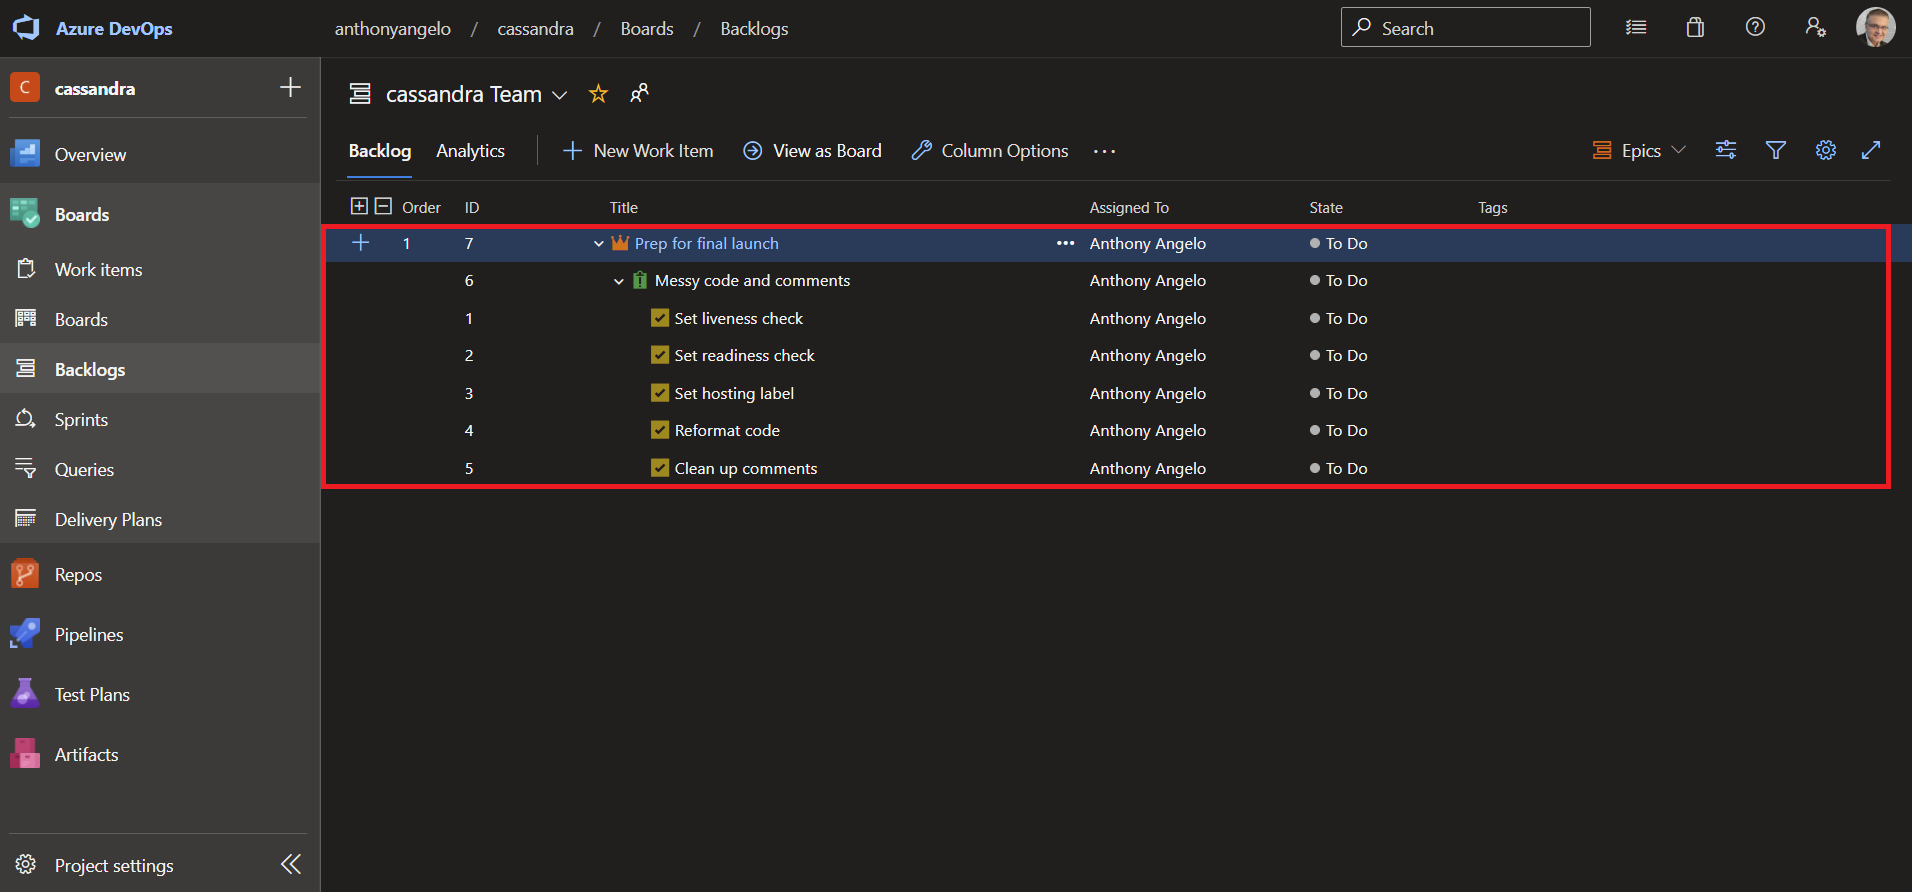Viewport: 1912px width, 892px height.
Task: Open Artifacts in sidebar
Action: pos(160,754)
